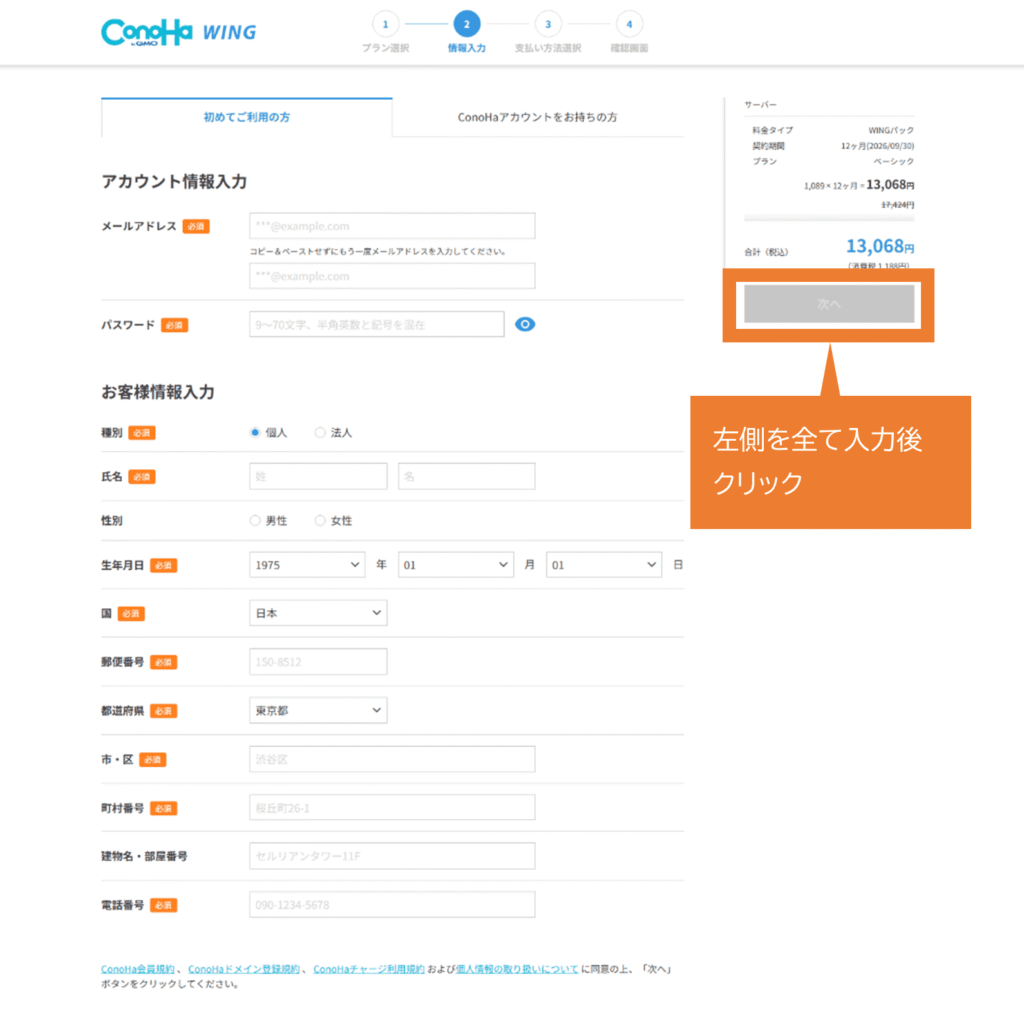Open the birth year dropdown showing 1975

coord(307,565)
